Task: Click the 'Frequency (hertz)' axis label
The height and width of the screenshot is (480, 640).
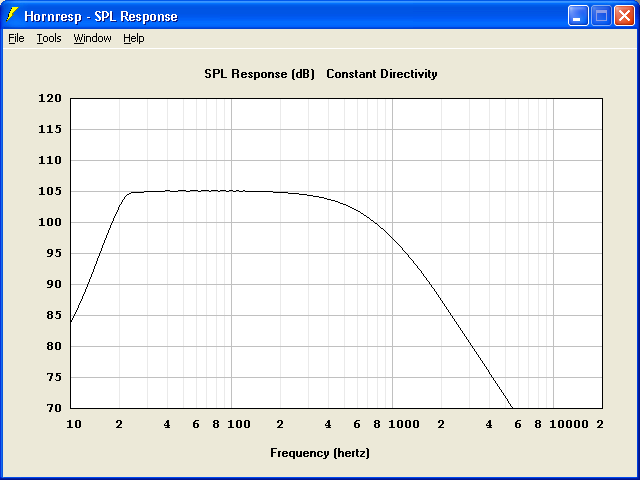Action: coord(320,453)
